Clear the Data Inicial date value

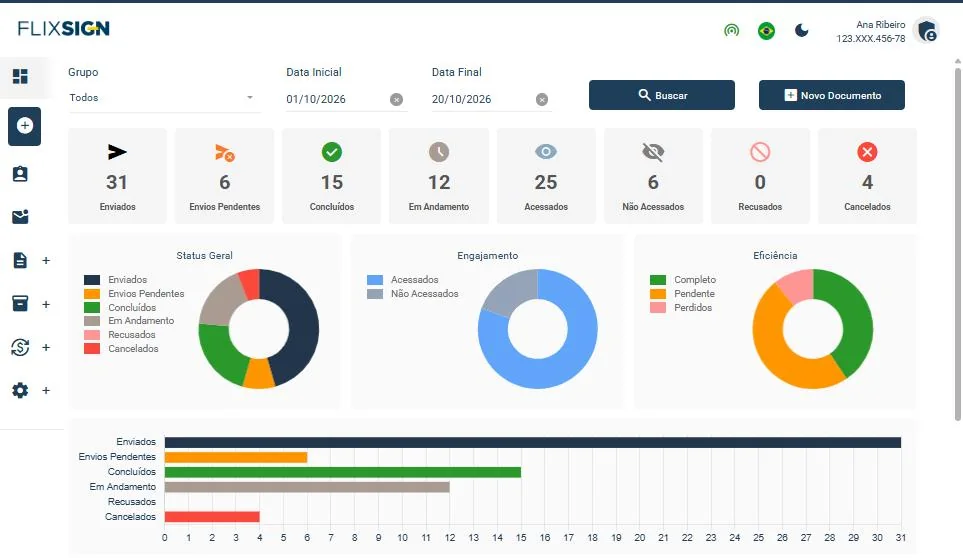coord(397,99)
